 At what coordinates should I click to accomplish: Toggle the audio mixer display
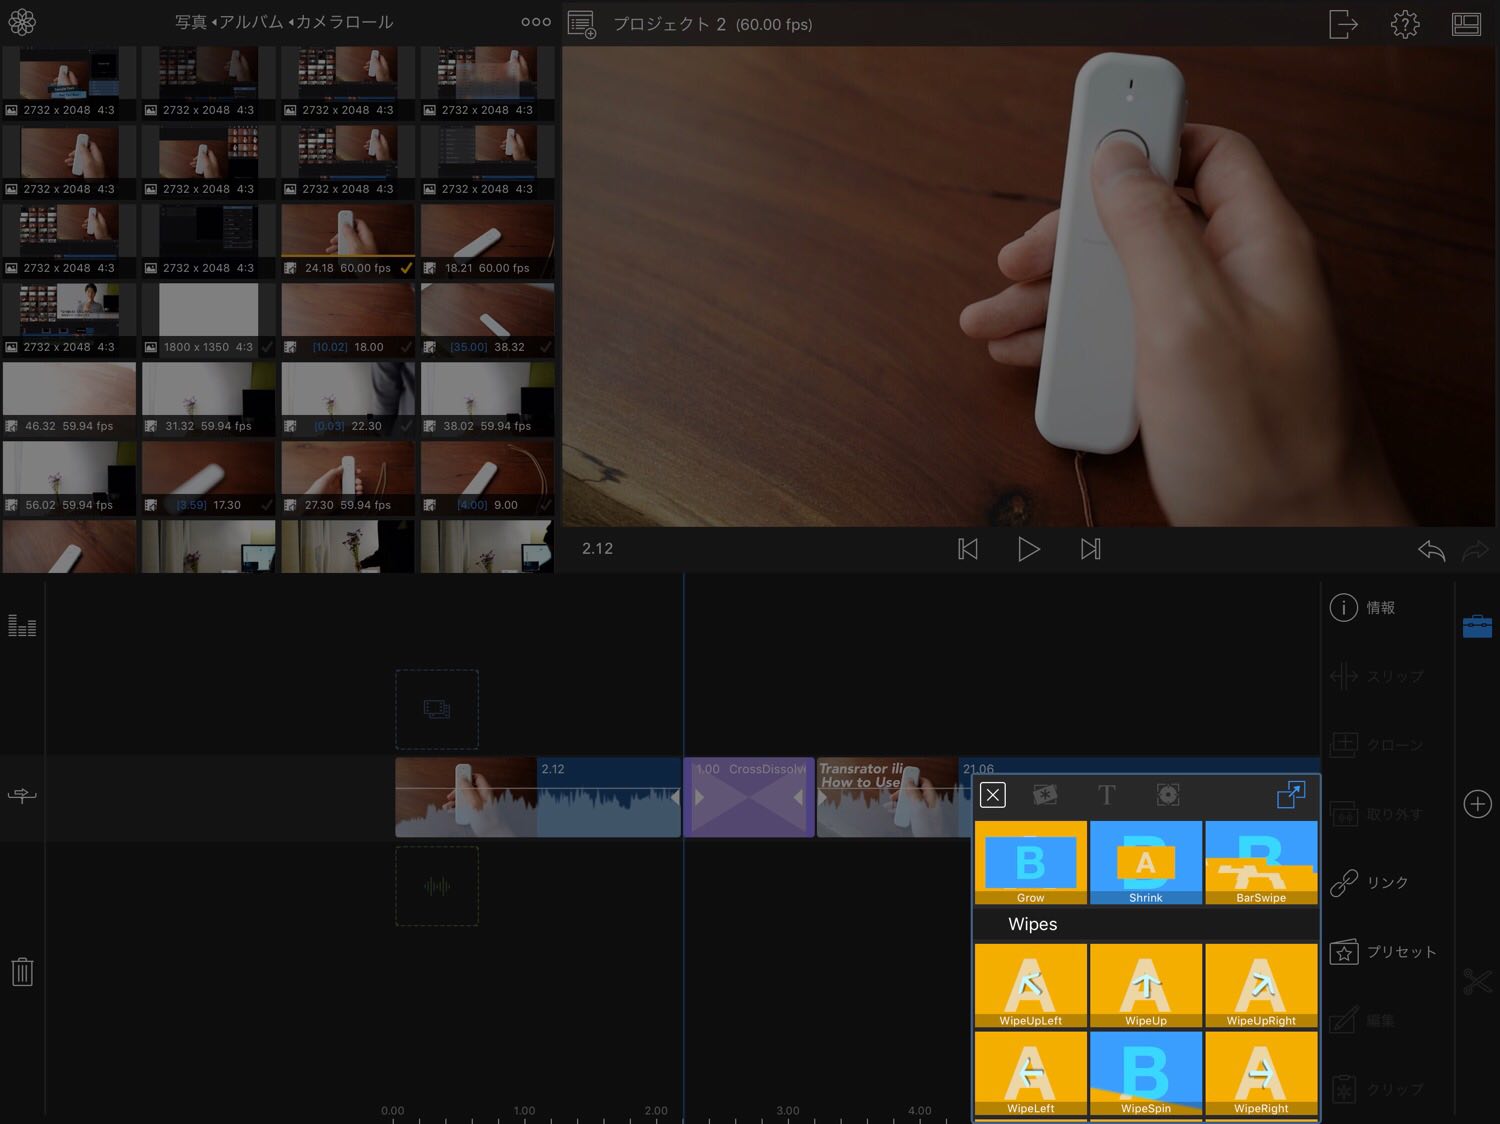[x=22, y=627]
